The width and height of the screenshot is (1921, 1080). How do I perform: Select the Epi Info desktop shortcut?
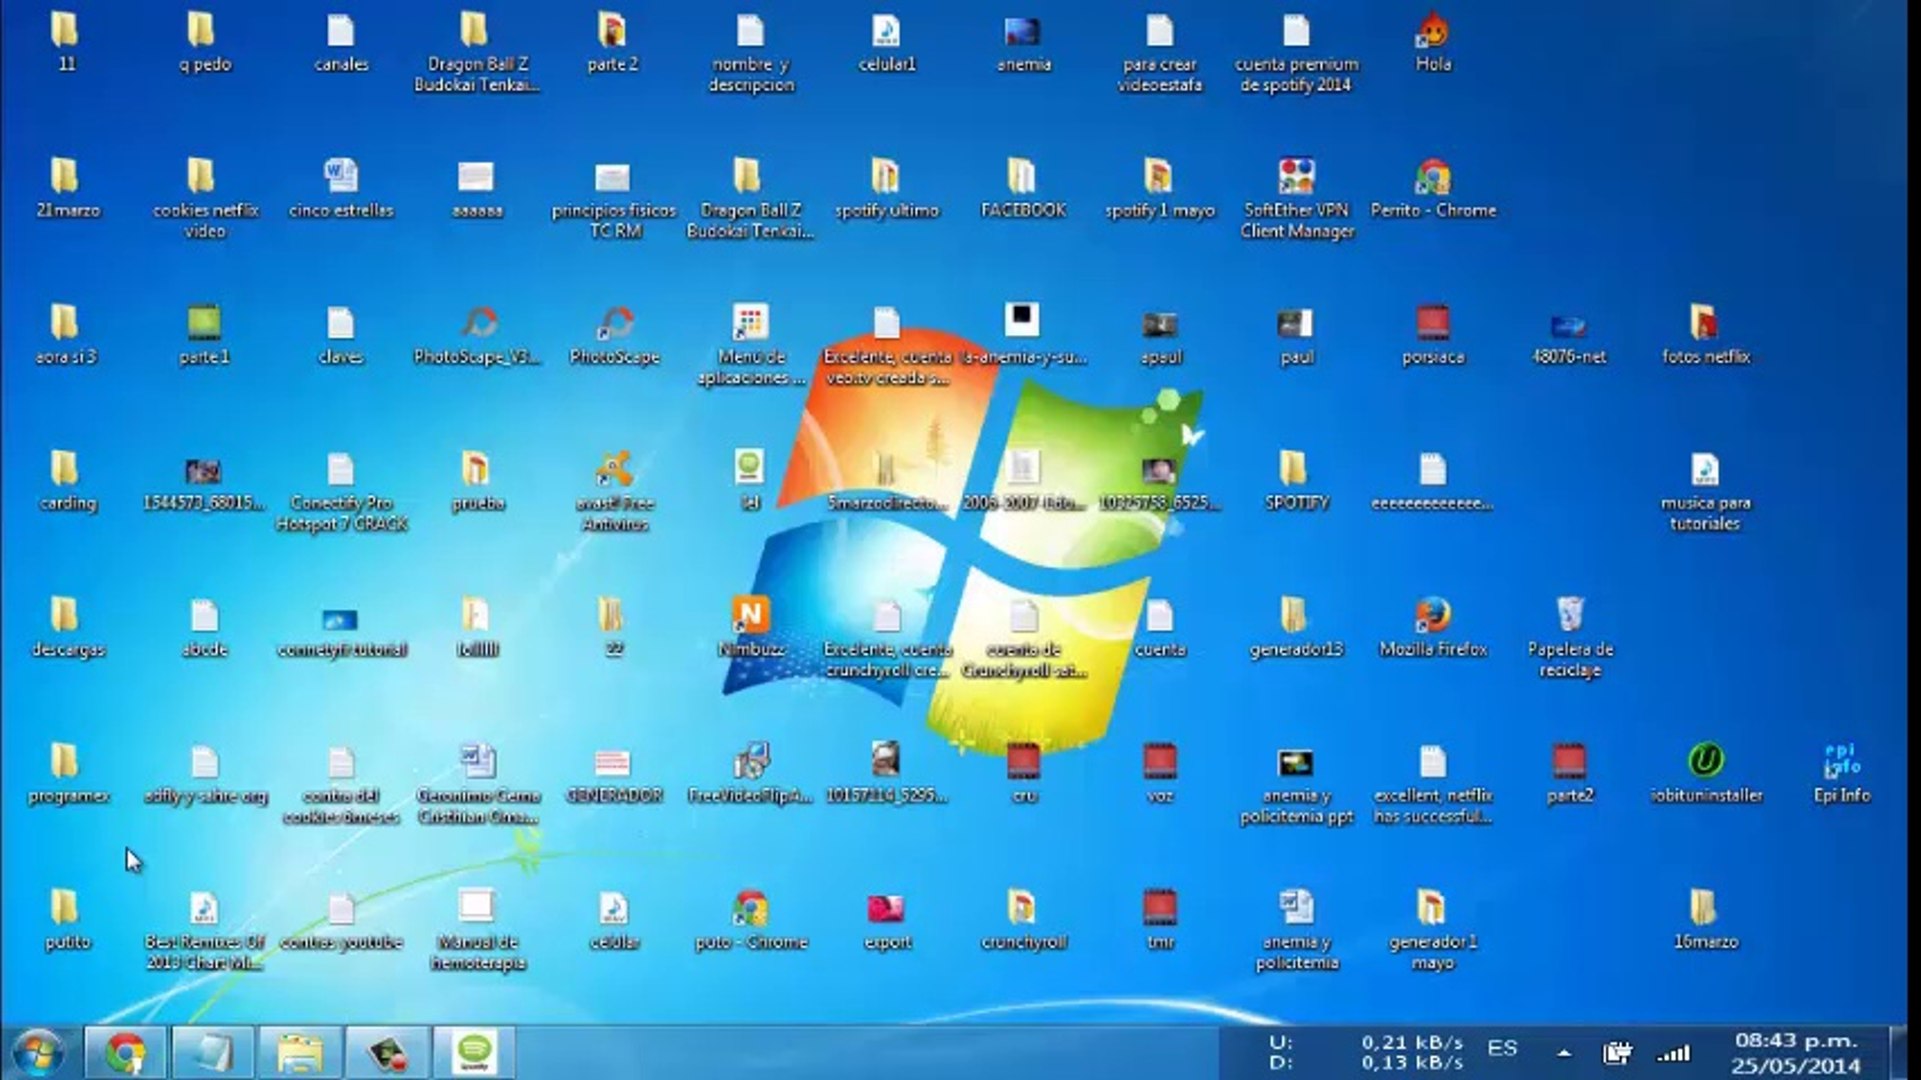pyautogui.click(x=1842, y=773)
